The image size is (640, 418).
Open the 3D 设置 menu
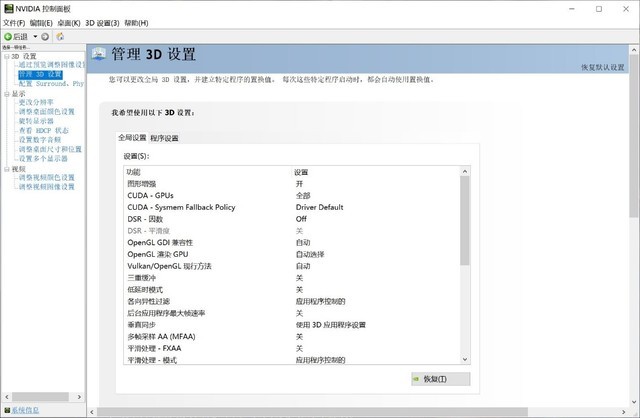click(102, 23)
